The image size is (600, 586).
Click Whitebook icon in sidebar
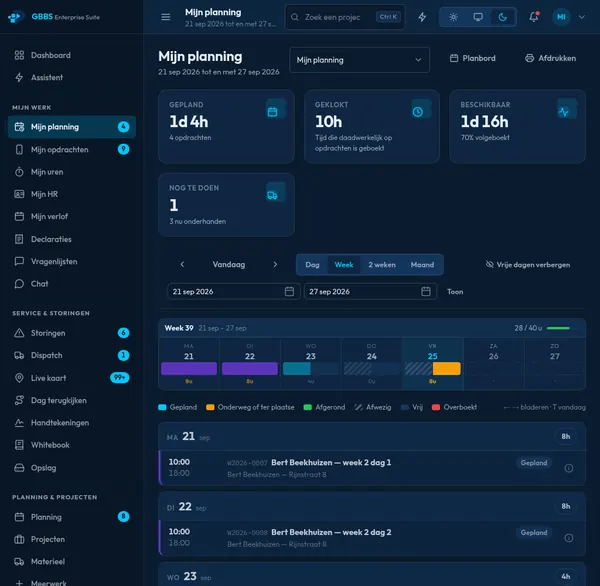19,445
